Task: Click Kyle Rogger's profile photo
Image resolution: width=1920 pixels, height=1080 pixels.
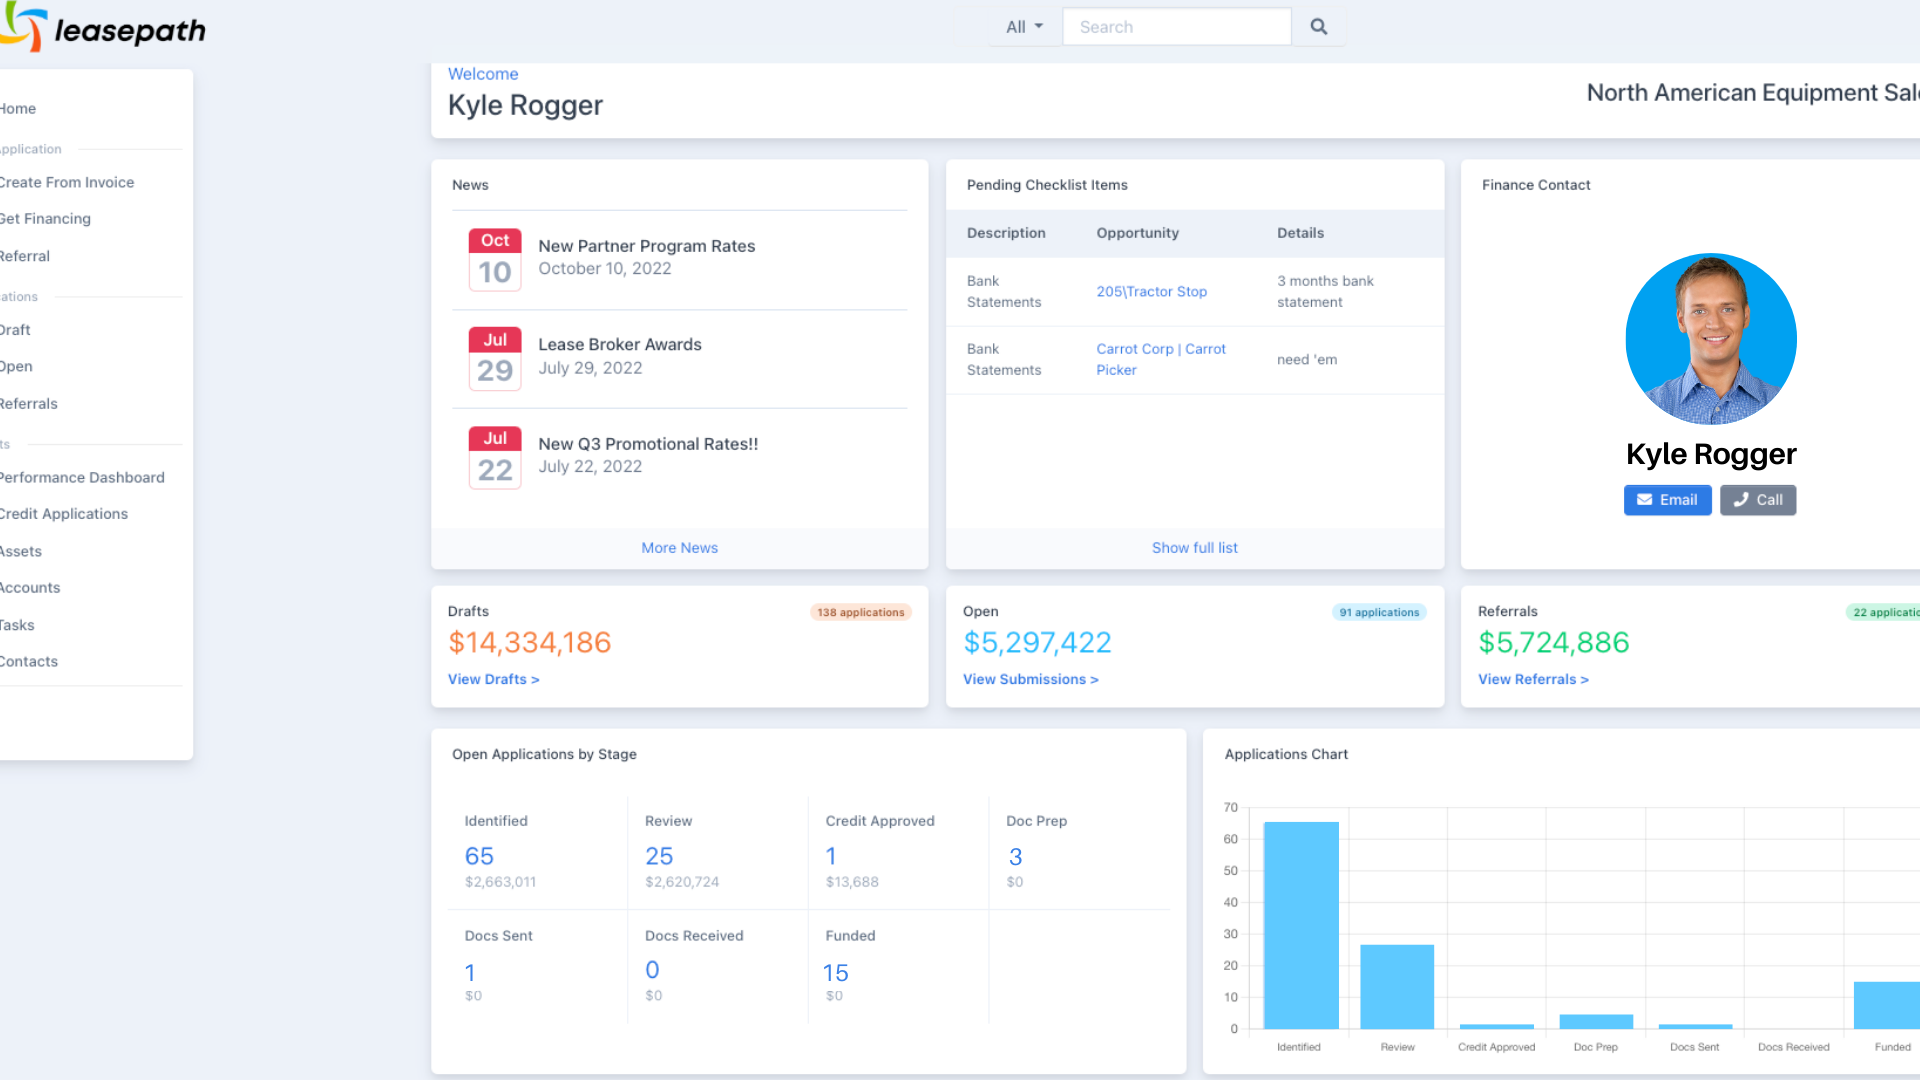Action: [1711, 339]
